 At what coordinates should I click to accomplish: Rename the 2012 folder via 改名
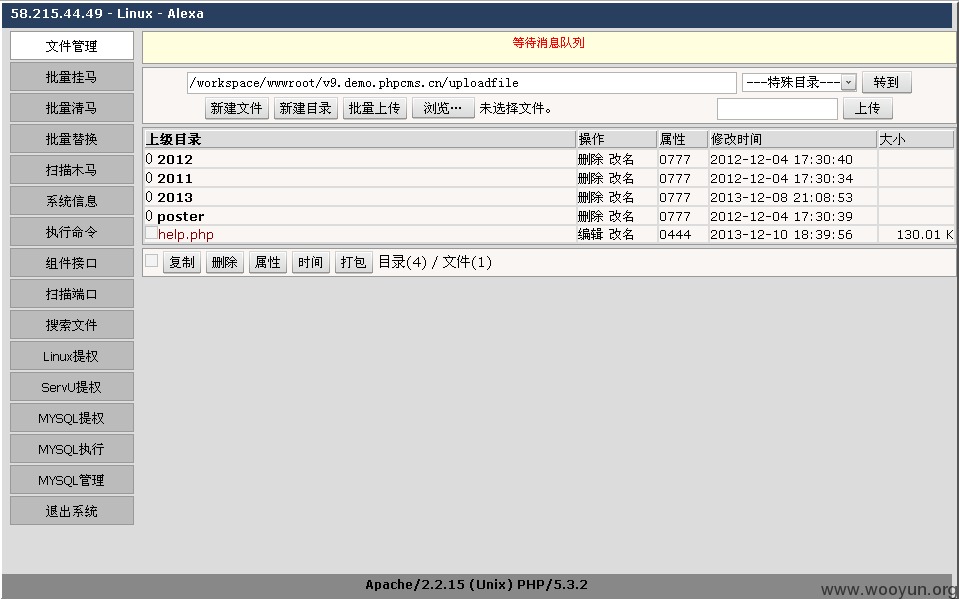coord(621,160)
